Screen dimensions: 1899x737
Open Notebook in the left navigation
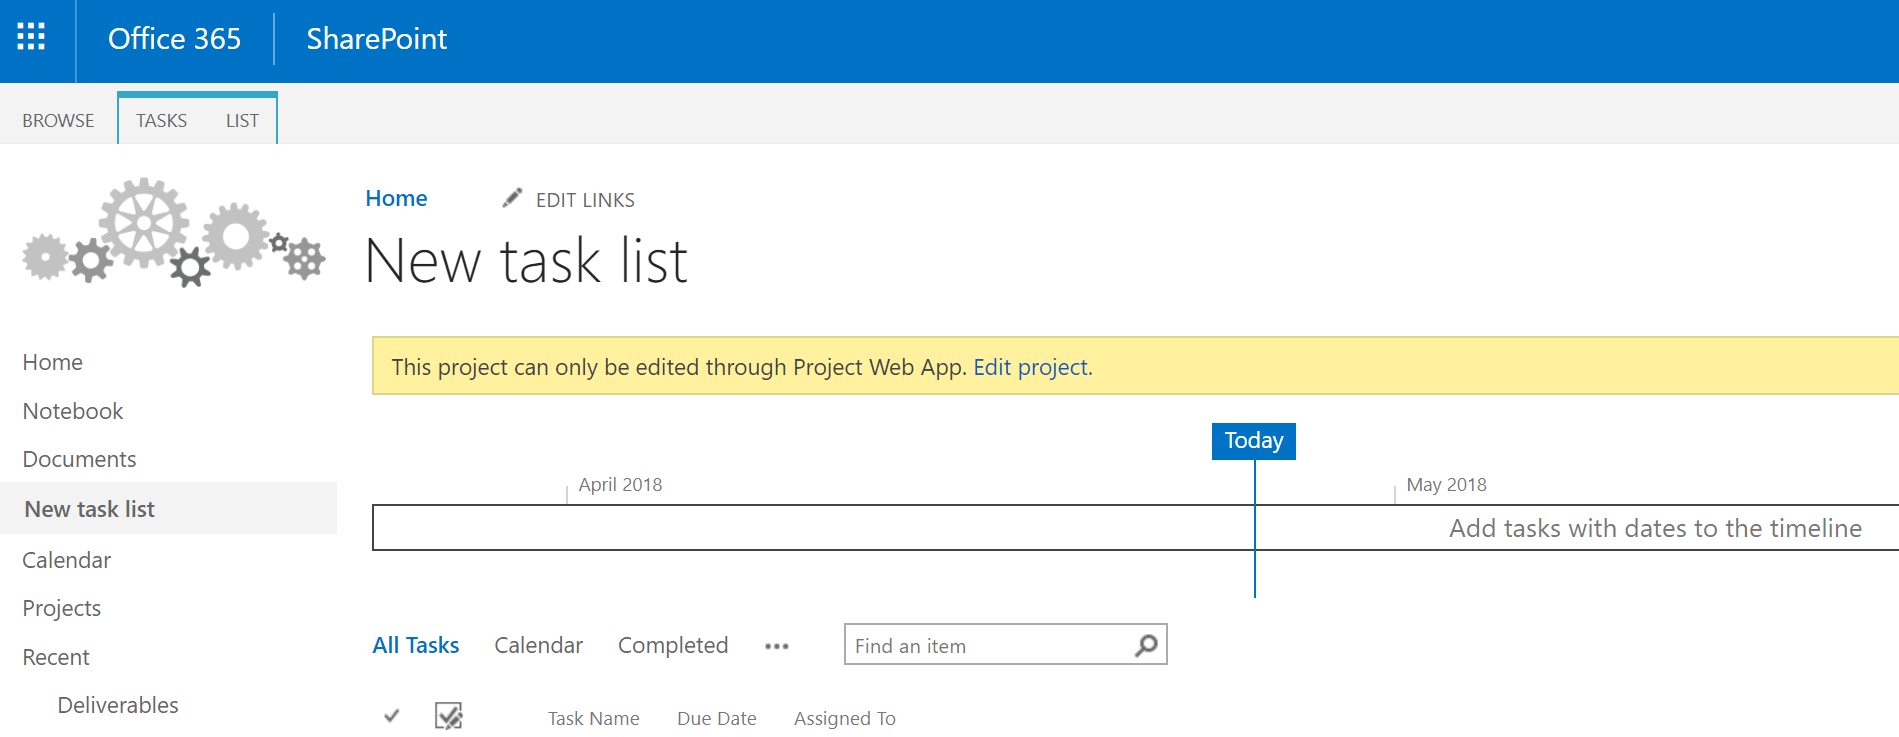[x=73, y=411]
